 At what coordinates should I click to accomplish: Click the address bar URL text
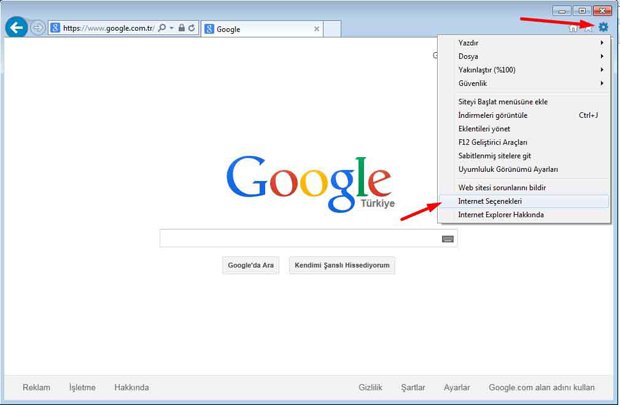[108, 28]
